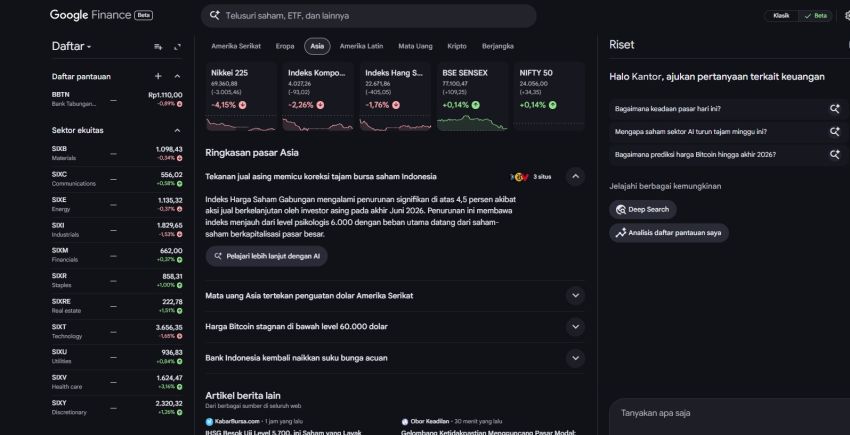This screenshot has width=850, height=435.
Task: Click the expand panel icon beside Daftar
Action: pyautogui.click(x=177, y=47)
